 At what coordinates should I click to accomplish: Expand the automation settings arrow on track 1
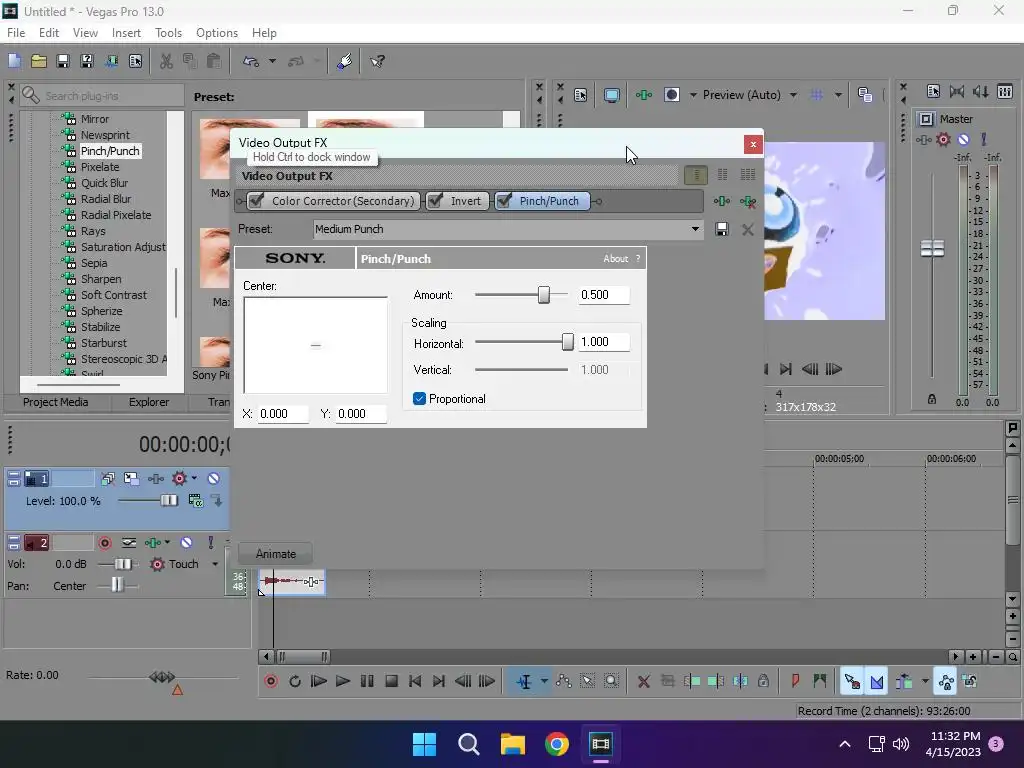(x=194, y=479)
